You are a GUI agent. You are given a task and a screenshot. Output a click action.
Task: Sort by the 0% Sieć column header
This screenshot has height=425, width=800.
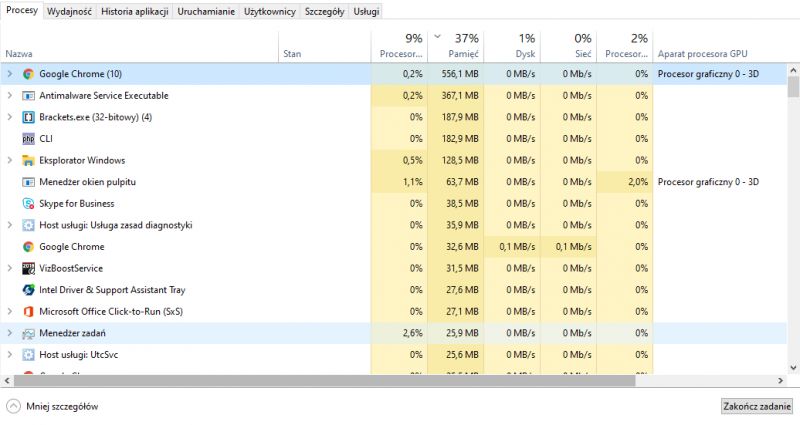point(568,47)
